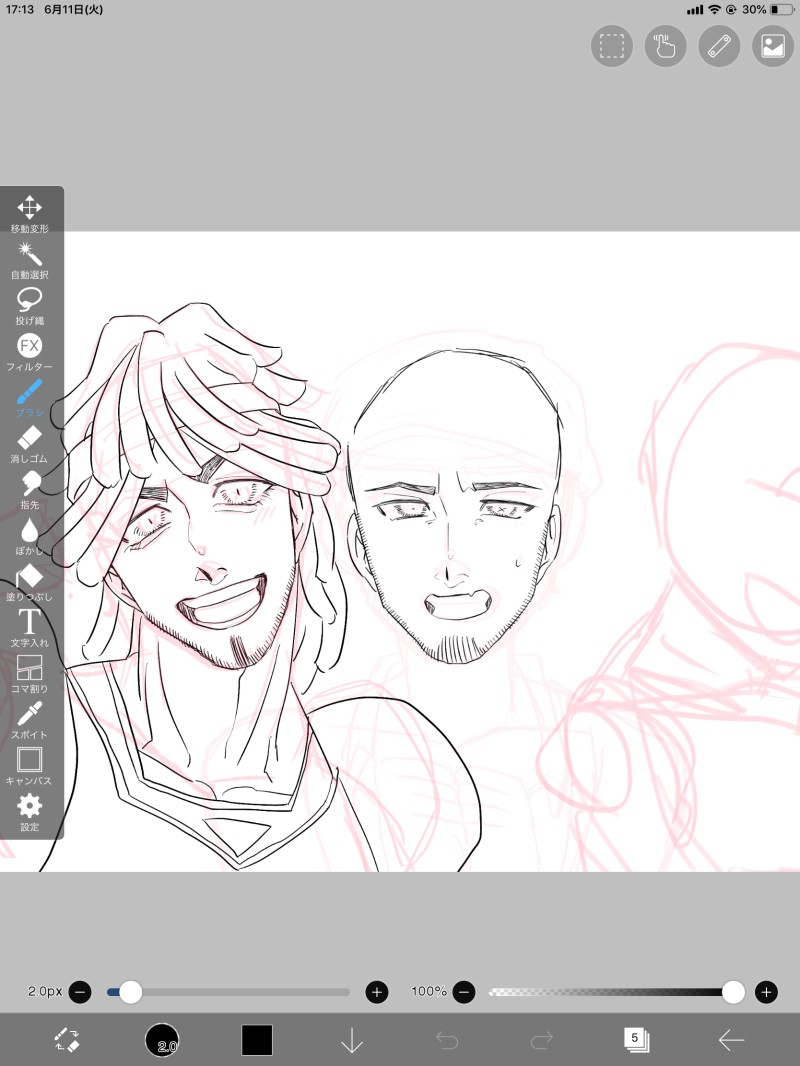The height and width of the screenshot is (1066, 800).
Task: Select the Eraser (消しゴム) tool
Action: [x=29, y=444]
